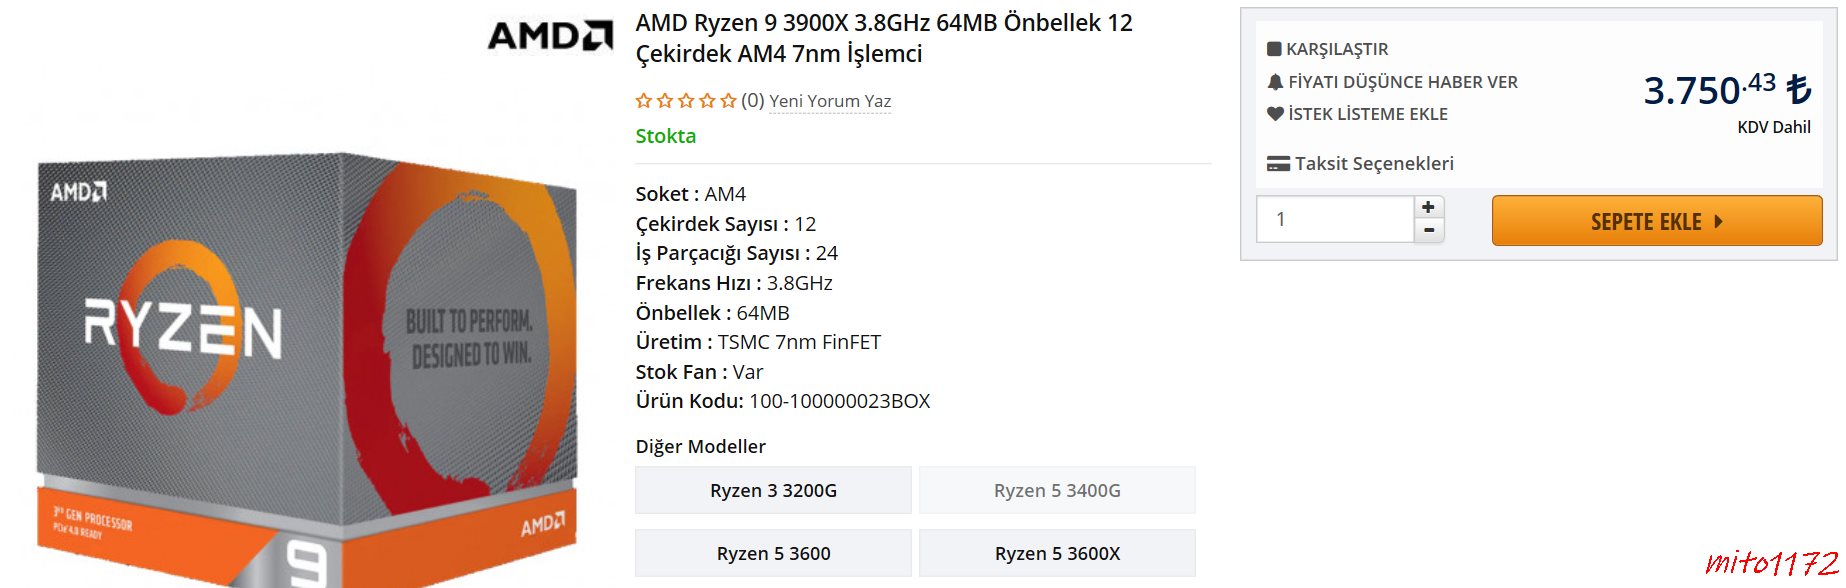
Task: Click the AMD Ryzen 9 3900X product title
Action: click(884, 38)
